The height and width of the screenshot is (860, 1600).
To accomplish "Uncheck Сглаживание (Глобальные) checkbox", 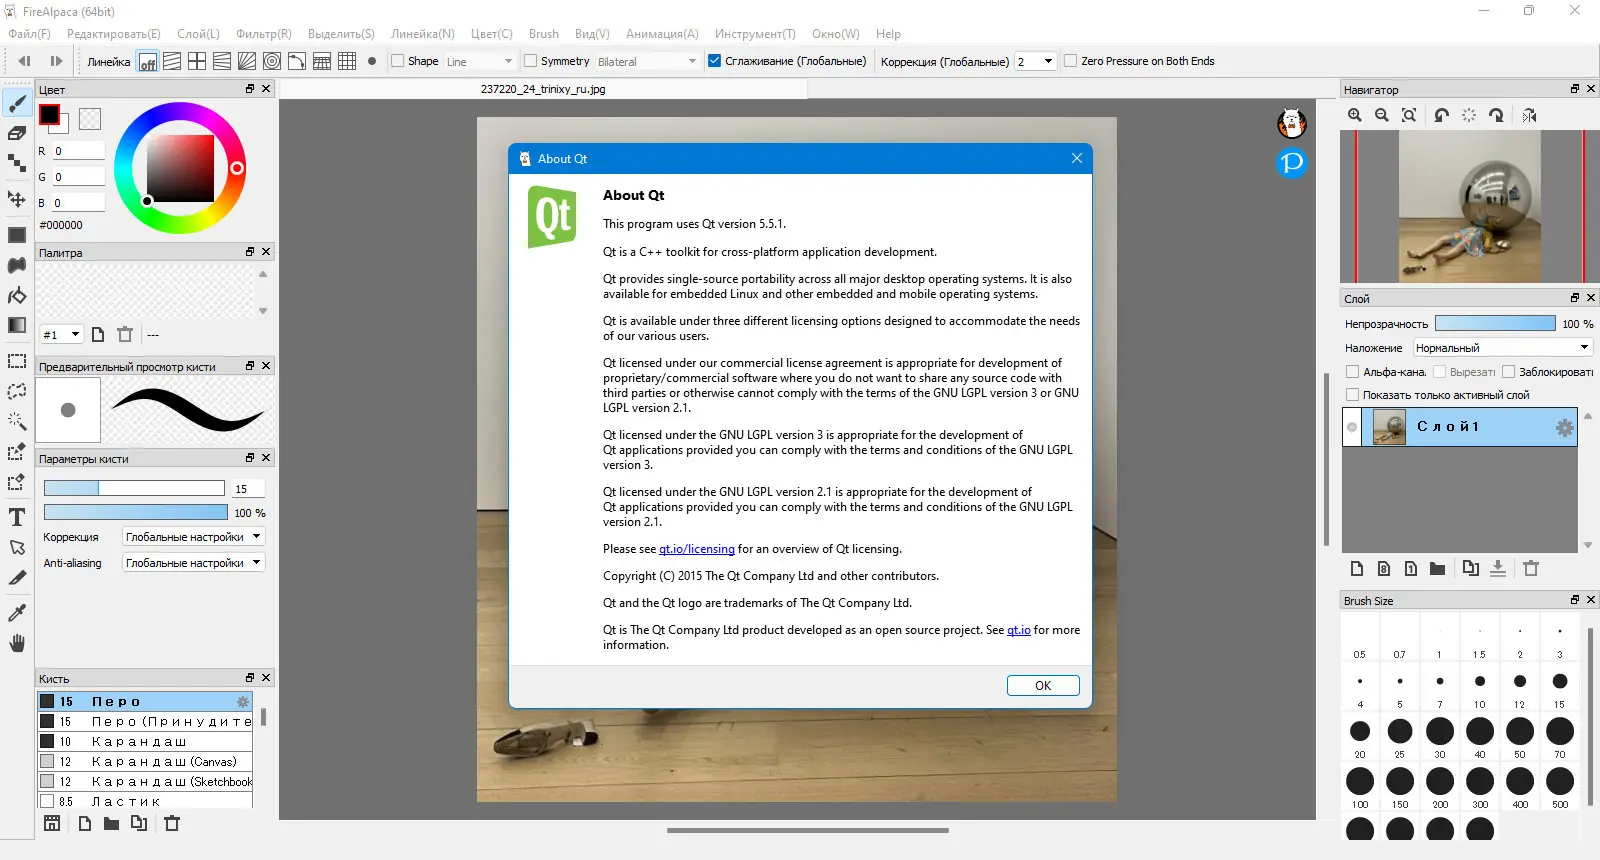I will click(x=714, y=61).
